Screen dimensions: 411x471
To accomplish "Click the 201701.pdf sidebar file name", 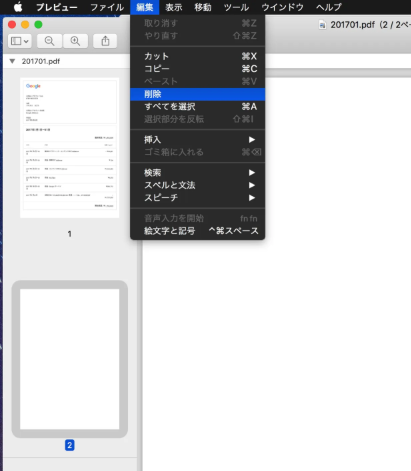I will pos(41,61).
